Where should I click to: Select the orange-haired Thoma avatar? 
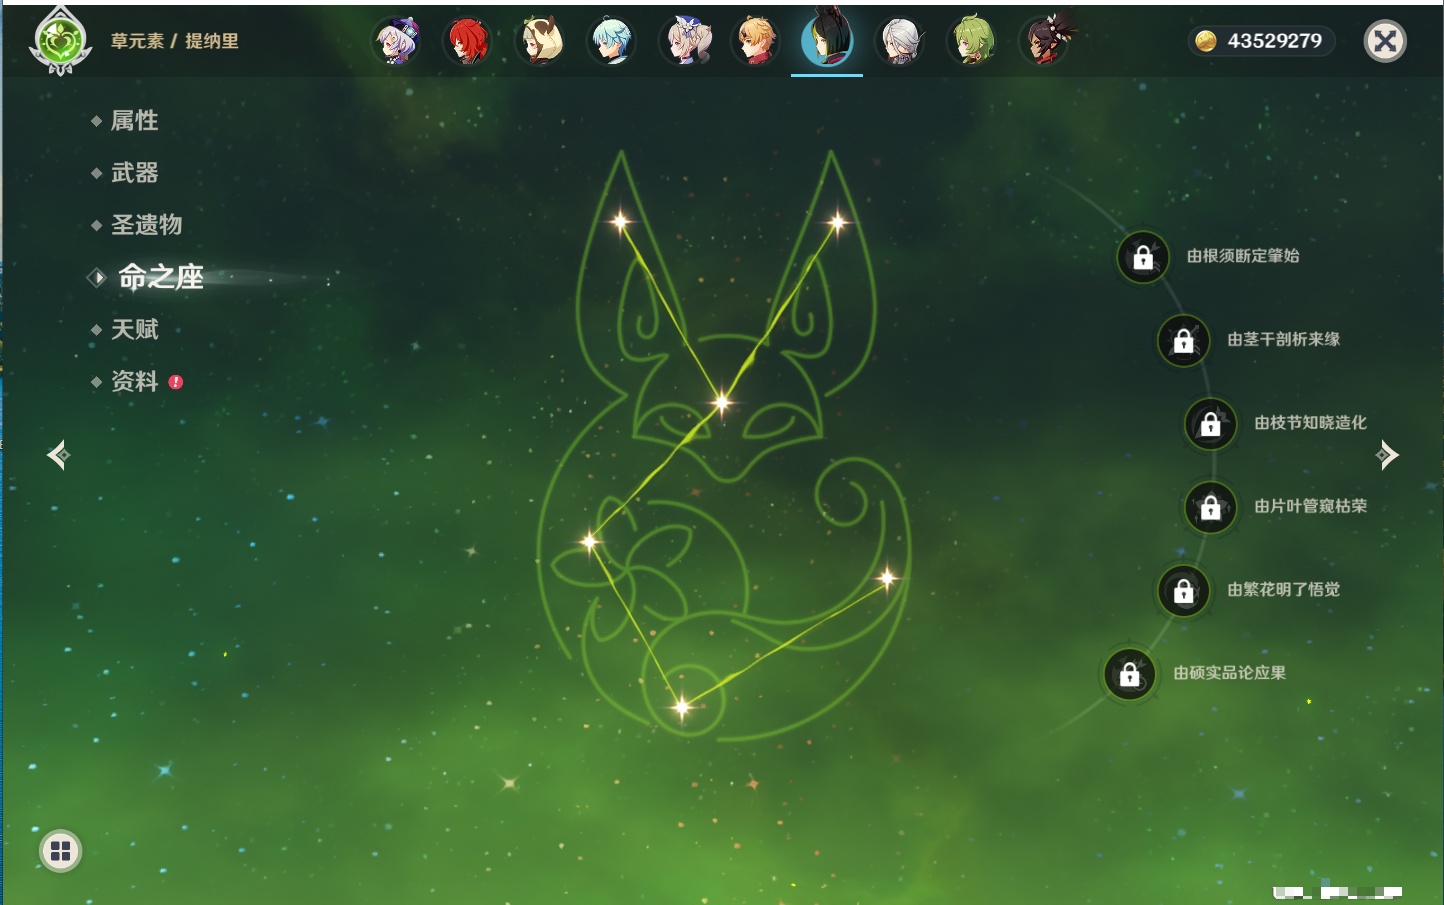[x=756, y=42]
